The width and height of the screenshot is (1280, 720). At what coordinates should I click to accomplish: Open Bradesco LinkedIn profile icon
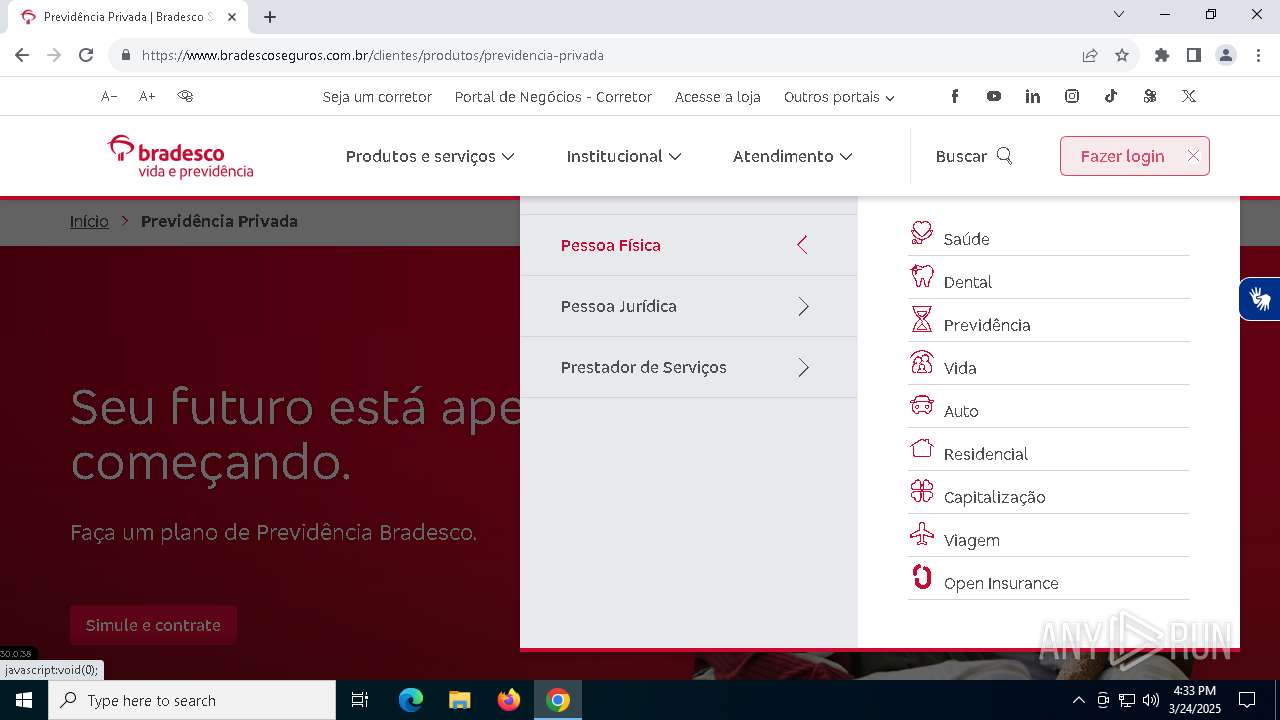1032,96
